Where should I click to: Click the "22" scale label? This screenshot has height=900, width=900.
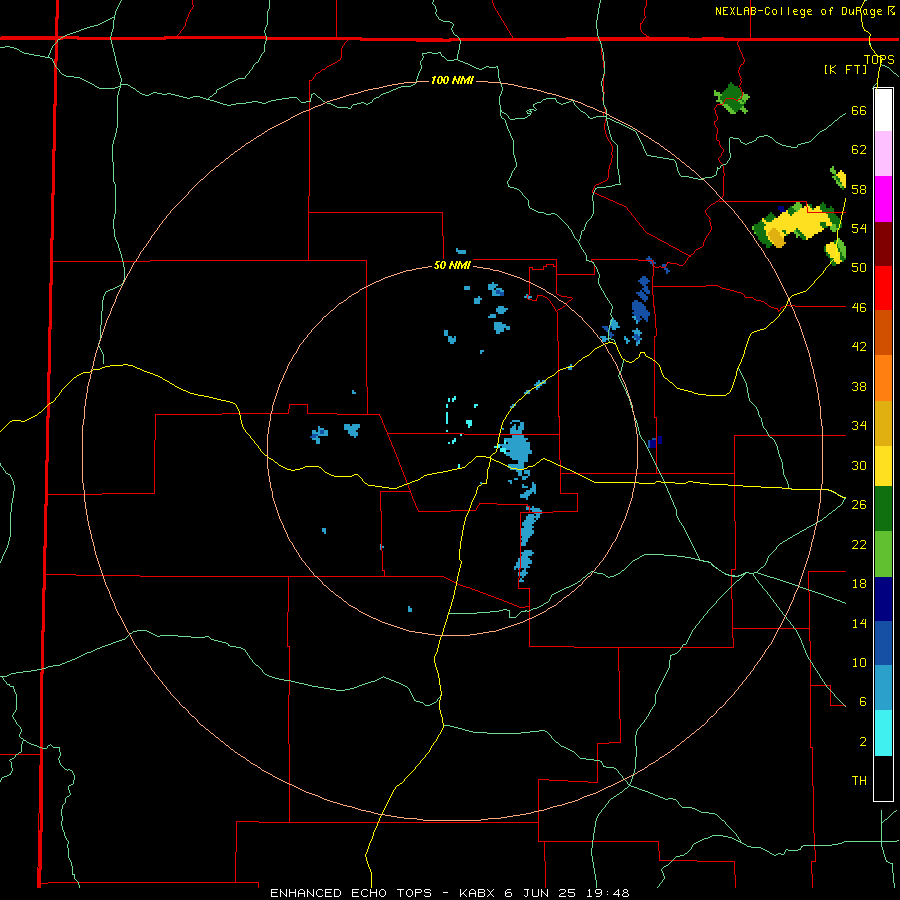tap(859, 544)
